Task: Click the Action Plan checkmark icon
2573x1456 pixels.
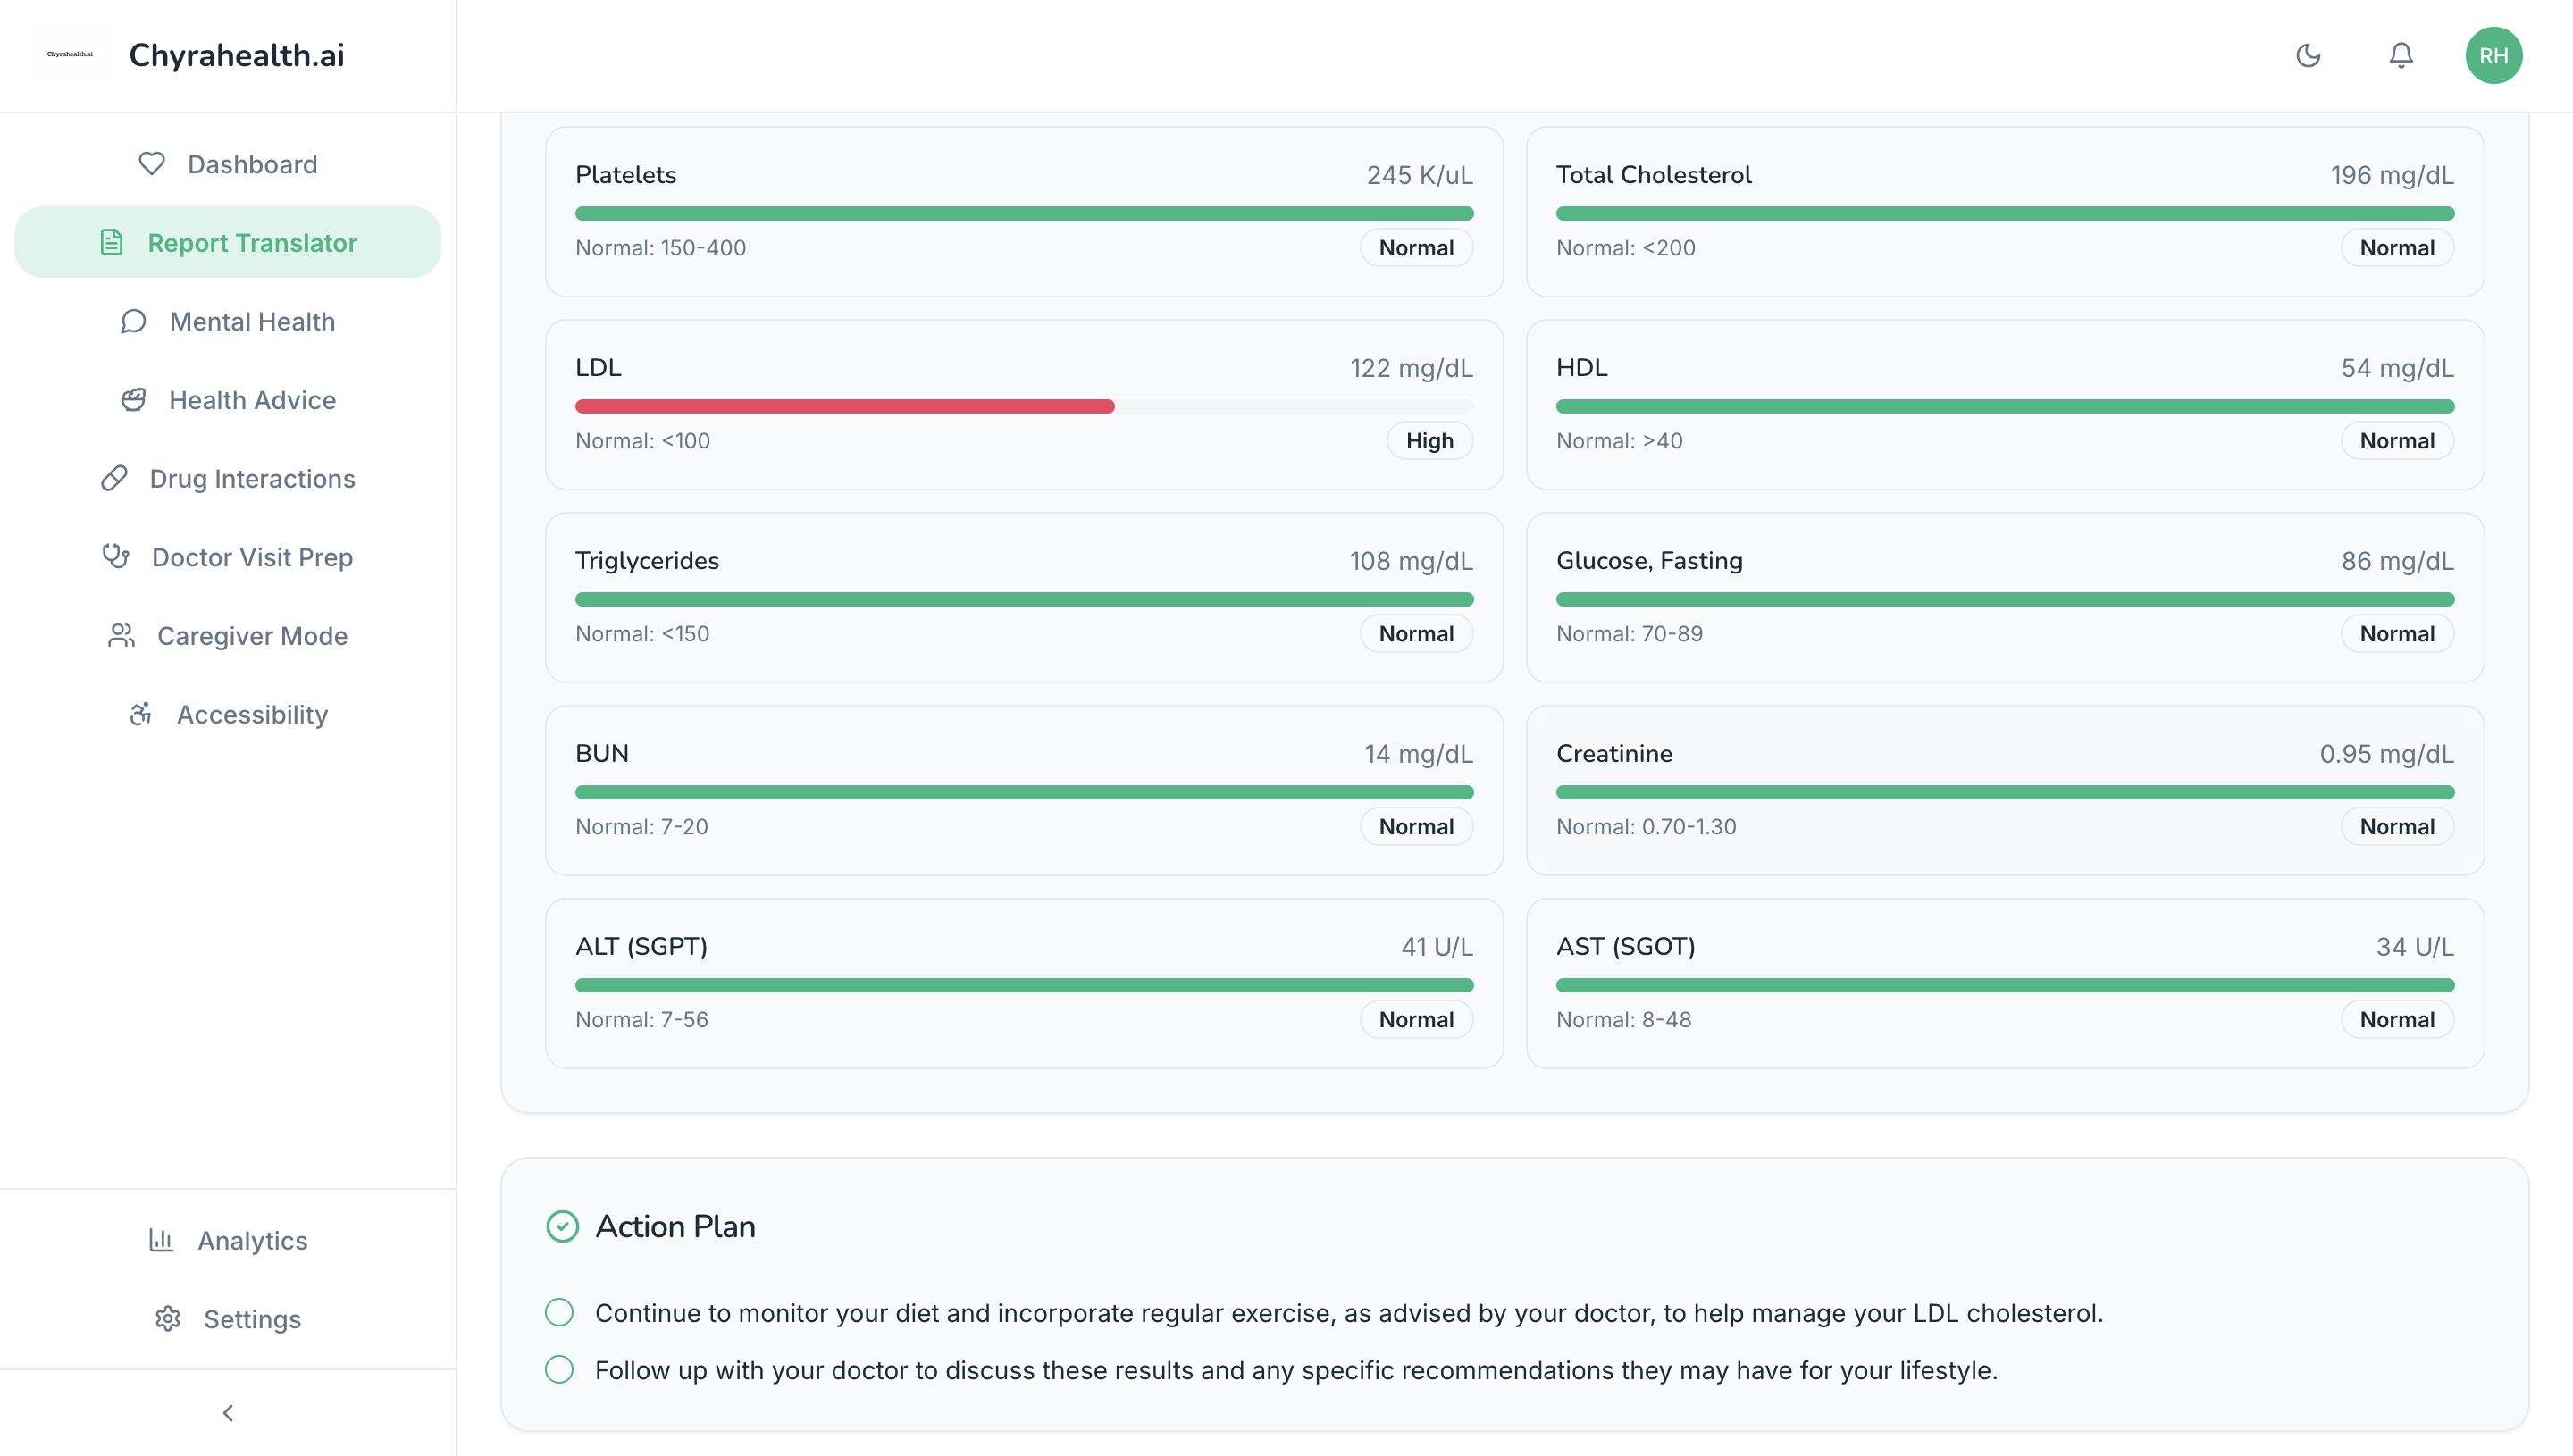Action: pyautogui.click(x=562, y=1226)
